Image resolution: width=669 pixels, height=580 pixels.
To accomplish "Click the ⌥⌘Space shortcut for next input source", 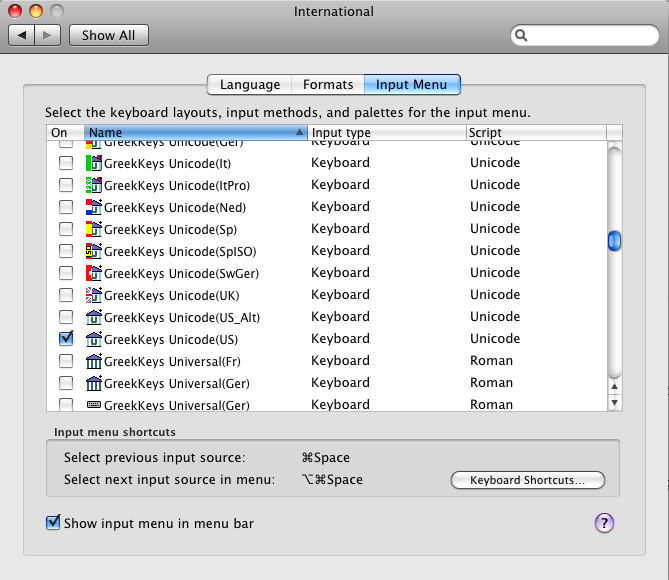I will (x=332, y=480).
